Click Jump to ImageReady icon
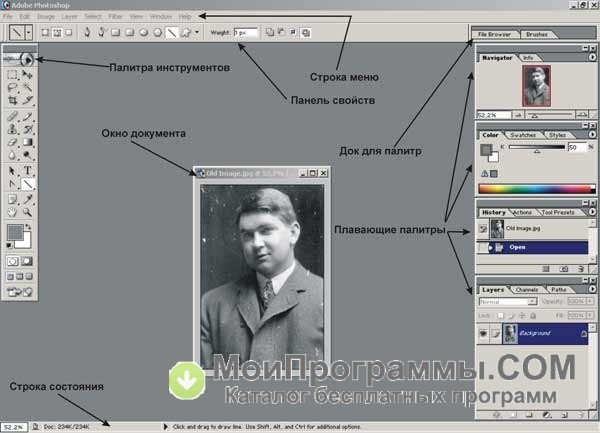600x433 pixels. click(20, 292)
